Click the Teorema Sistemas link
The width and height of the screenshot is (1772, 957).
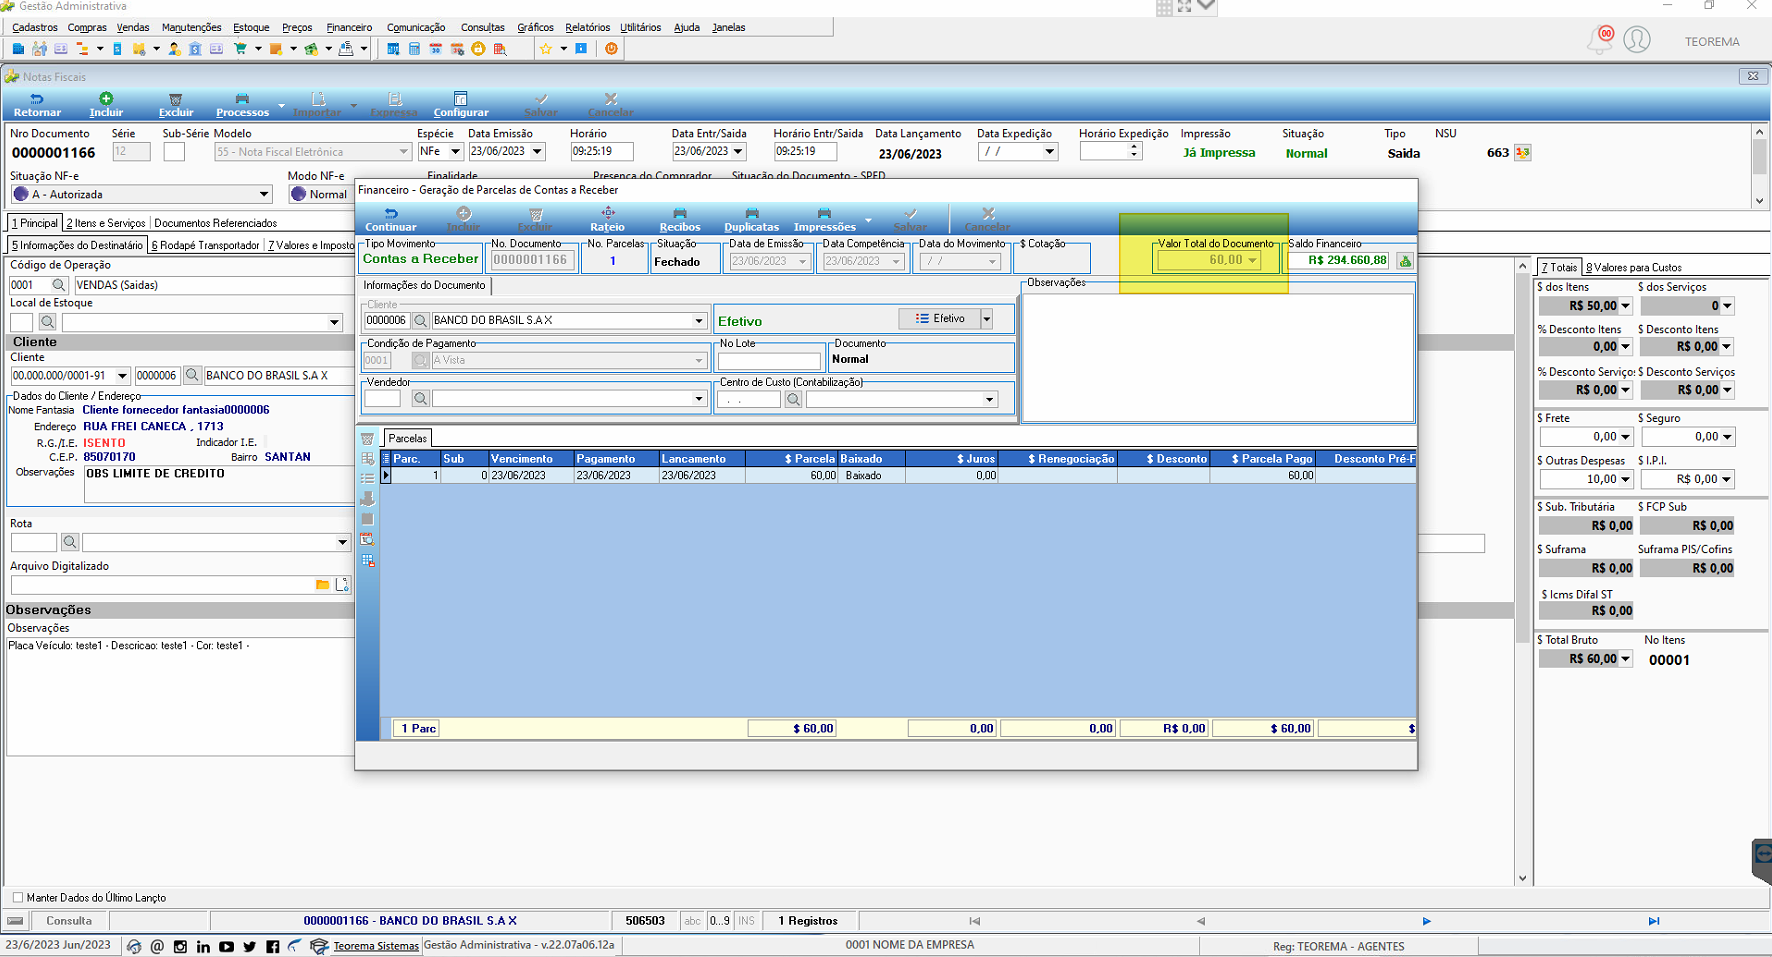[x=376, y=946]
